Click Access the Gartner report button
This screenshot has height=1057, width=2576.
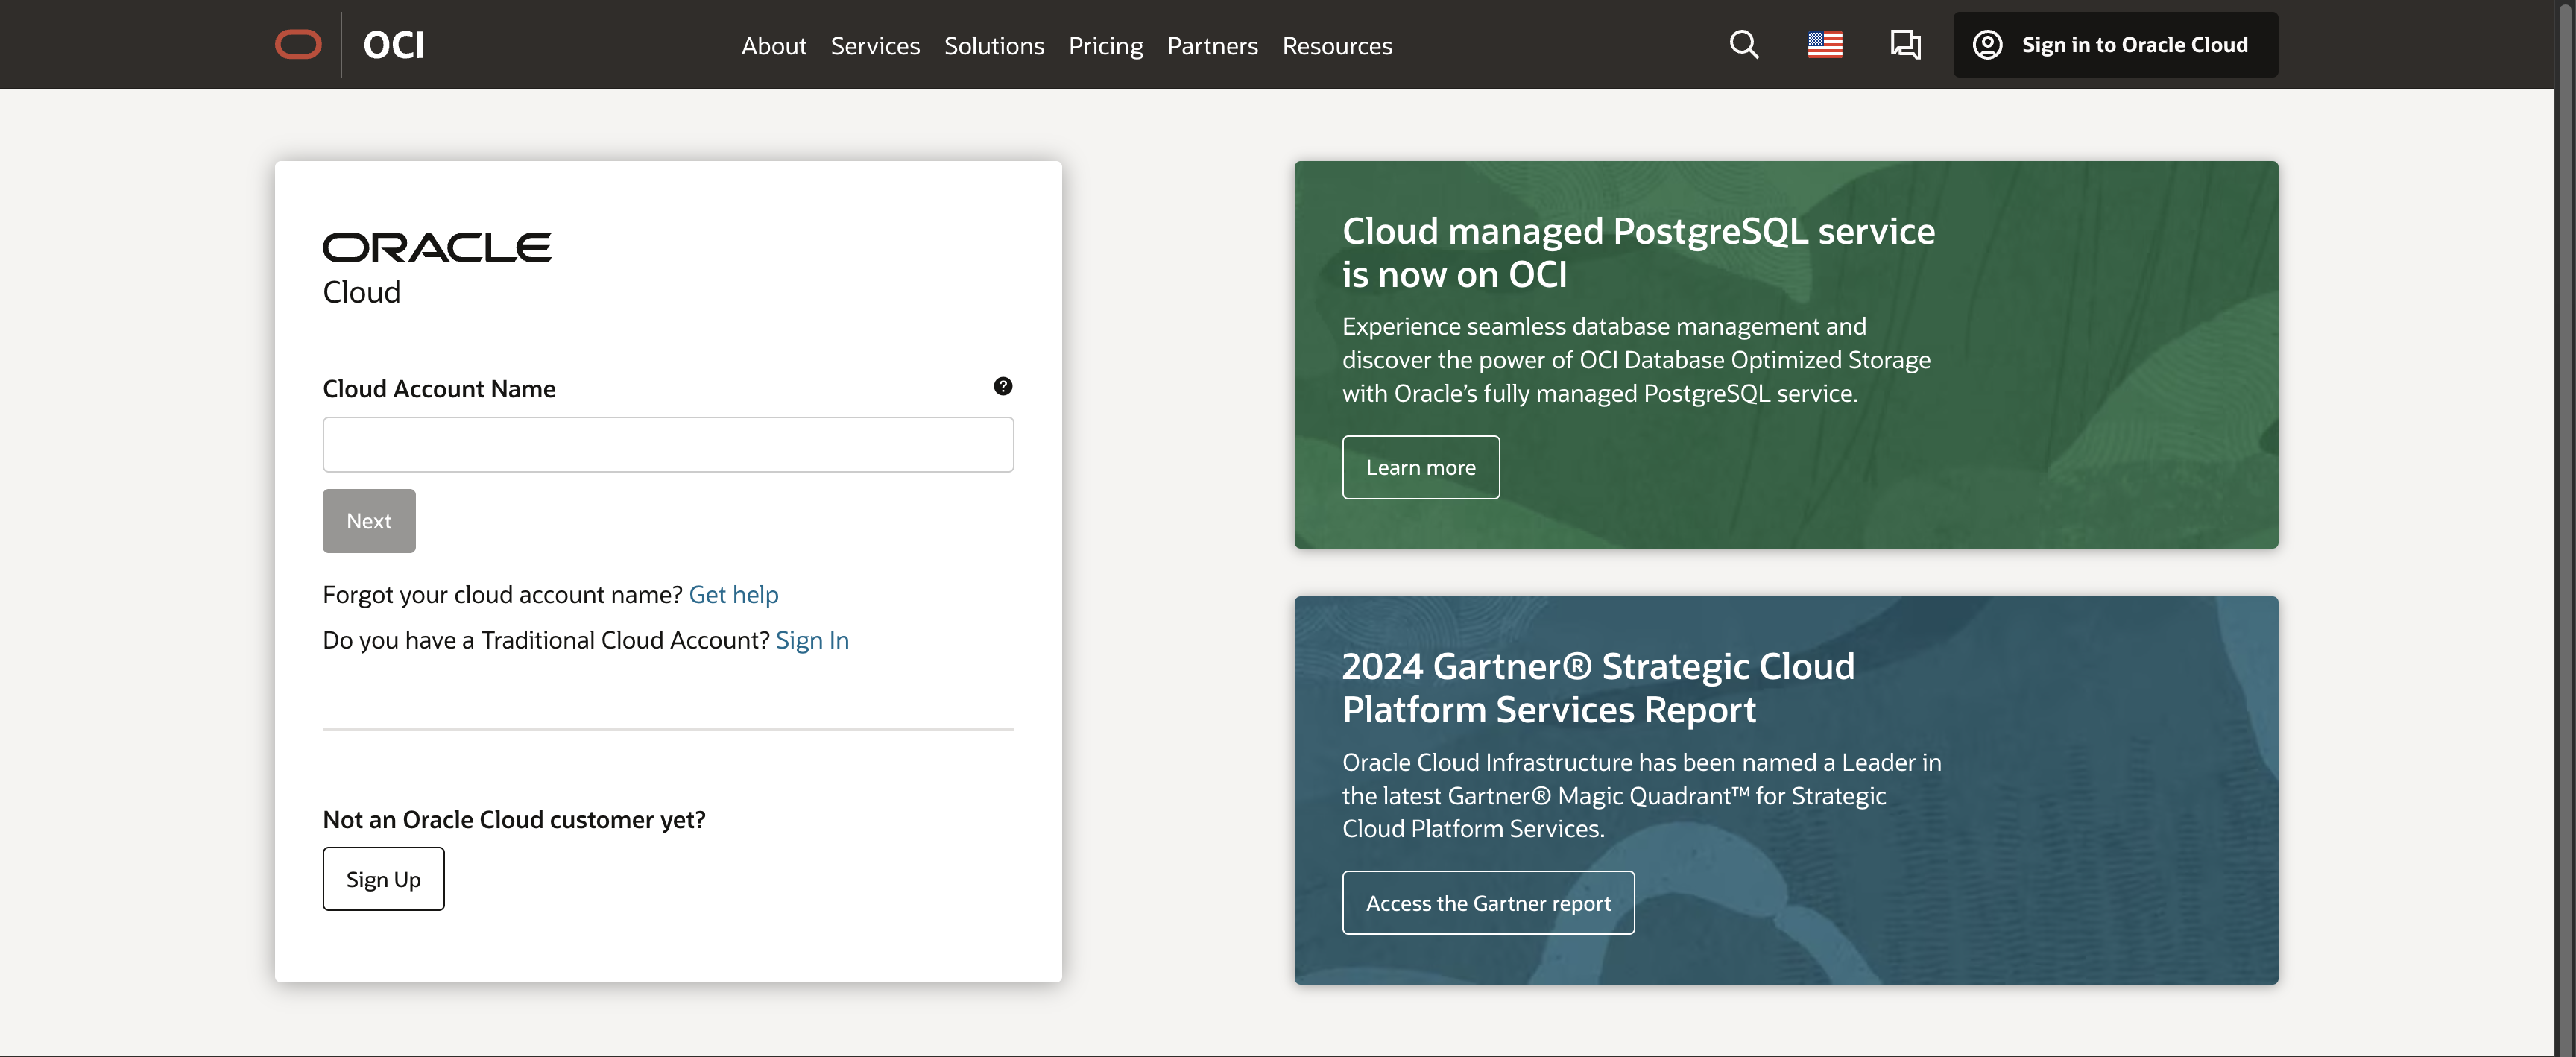tap(1488, 903)
